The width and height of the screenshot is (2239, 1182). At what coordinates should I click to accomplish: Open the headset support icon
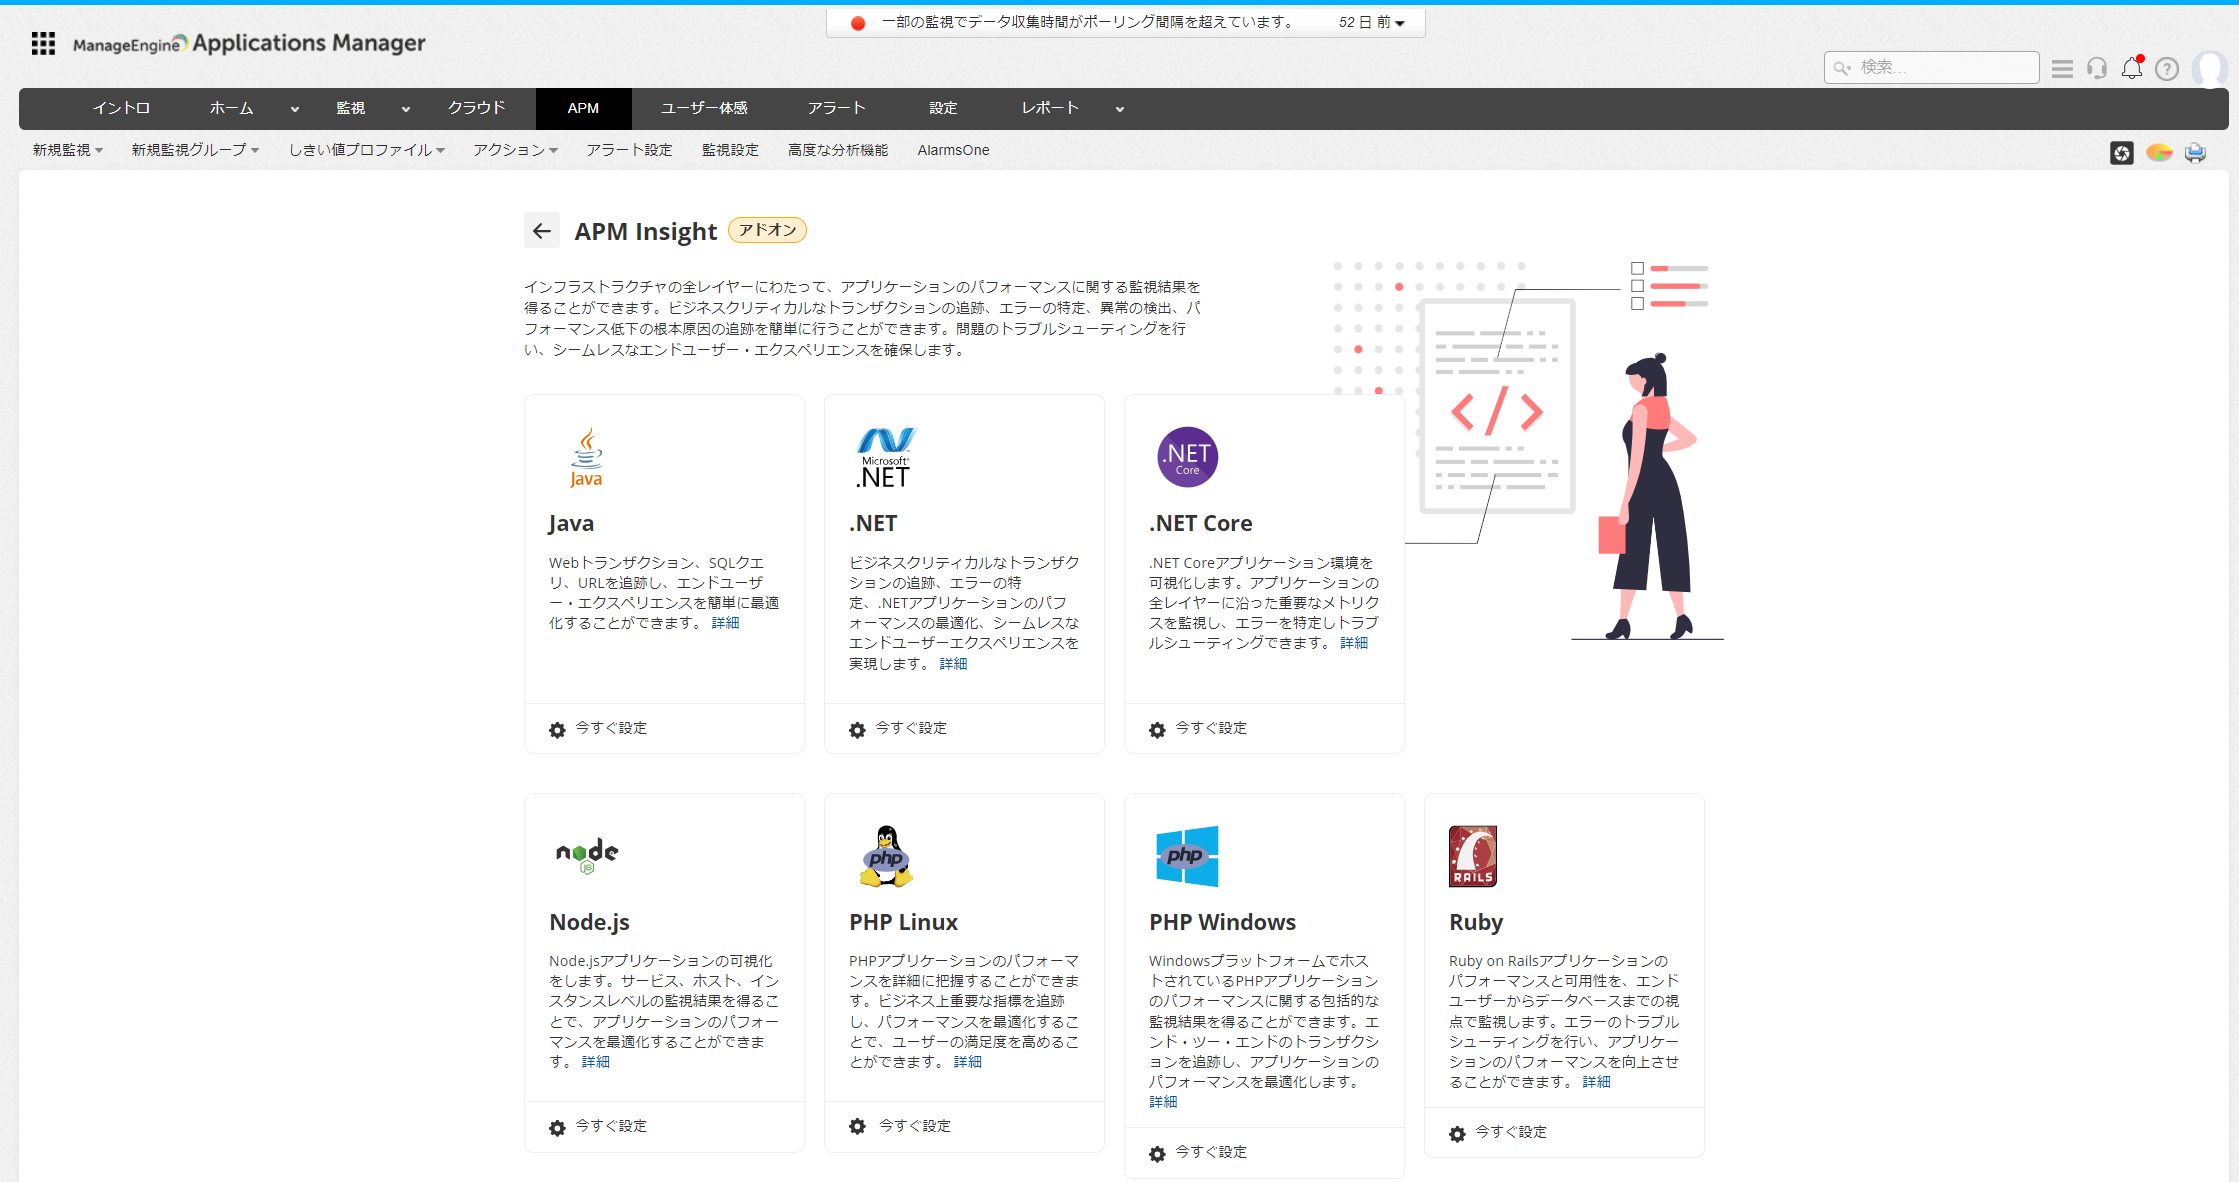pyautogui.click(x=2097, y=68)
